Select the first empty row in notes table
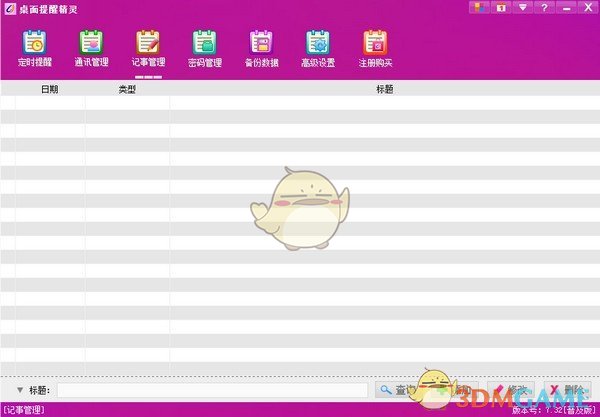Screen dimensions: 600x417 point(300,102)
